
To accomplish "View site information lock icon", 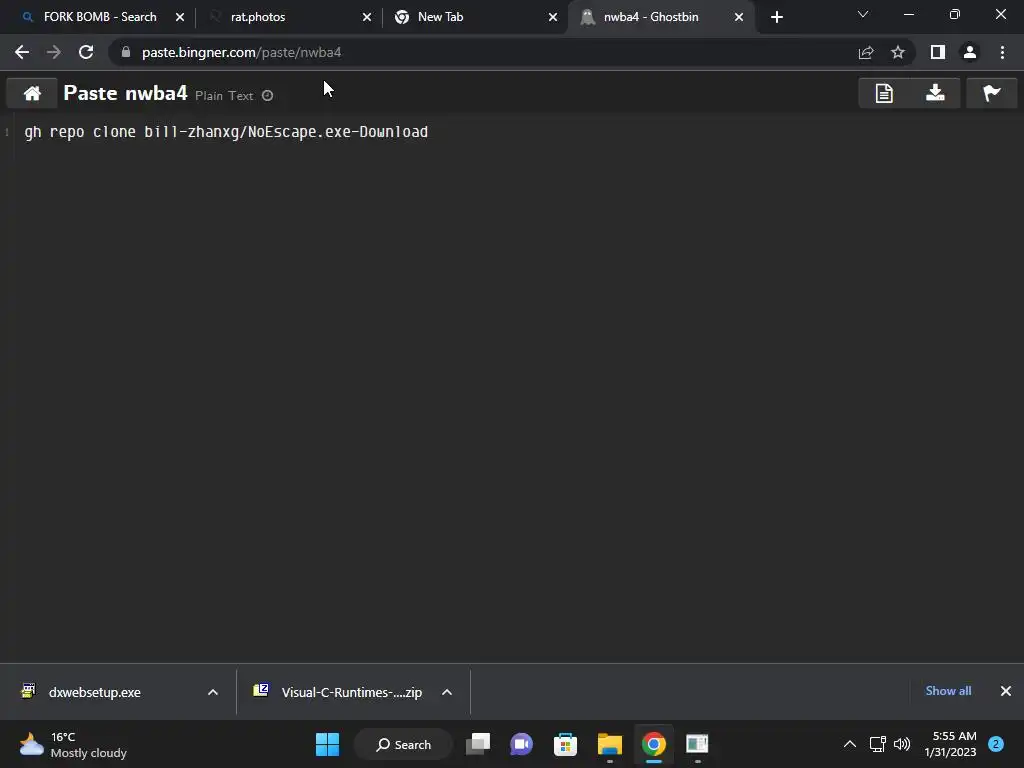I will pyautogui.click(x=126, y=52).
